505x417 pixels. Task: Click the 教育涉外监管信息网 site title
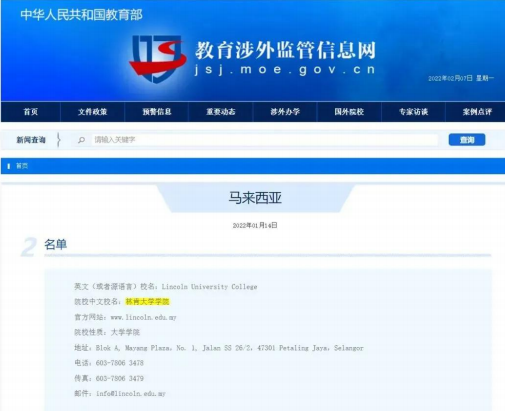pyautogui.click(x=286, y=50)
